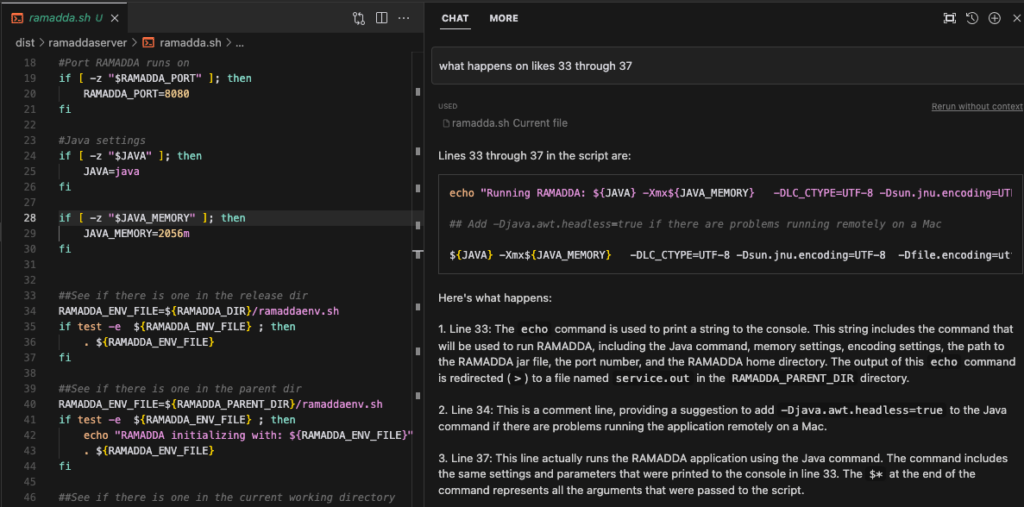Image resolution: width=1024 pixels, height=507 pixels.
Task: Switch to the MORE tab
Action: point(504,18)
